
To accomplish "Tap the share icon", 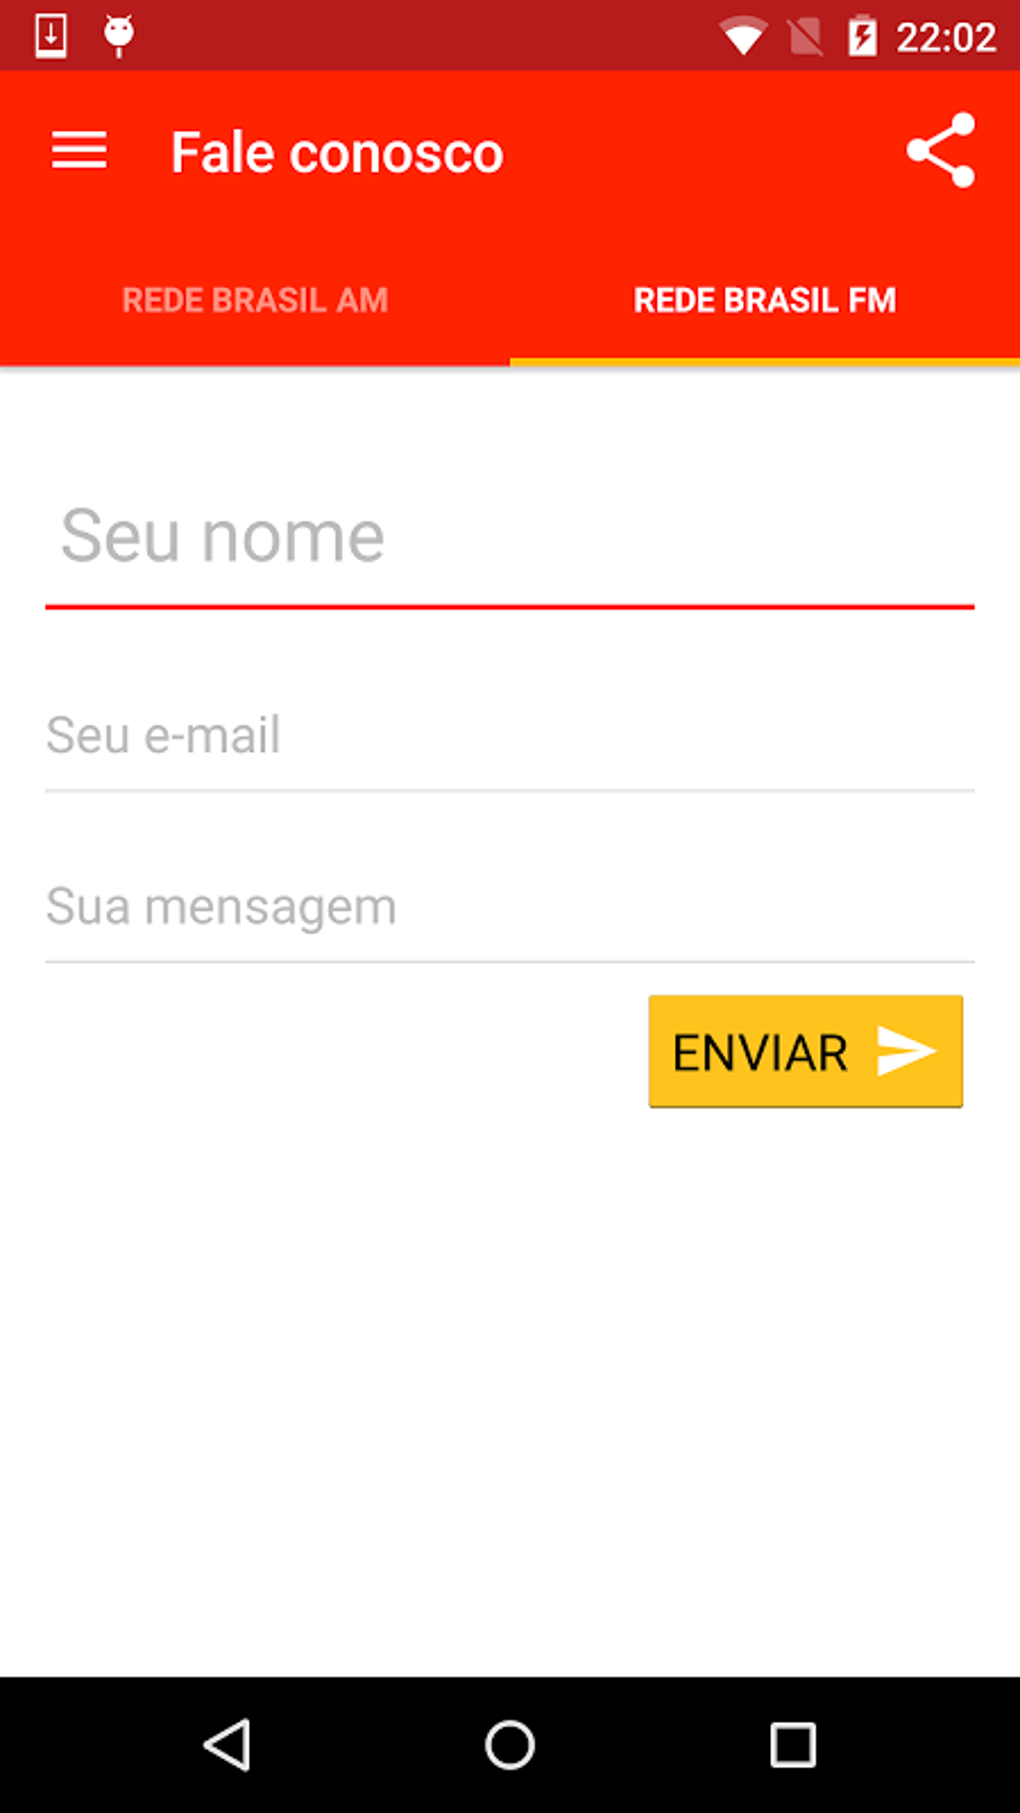I will point(940,150).
